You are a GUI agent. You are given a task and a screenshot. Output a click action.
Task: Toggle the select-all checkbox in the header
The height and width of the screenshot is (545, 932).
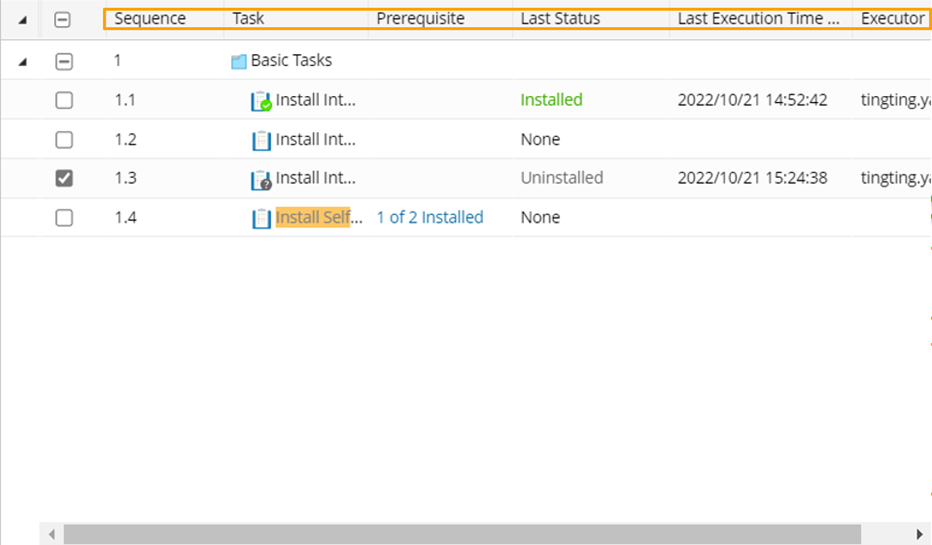(x=62, y=19)
